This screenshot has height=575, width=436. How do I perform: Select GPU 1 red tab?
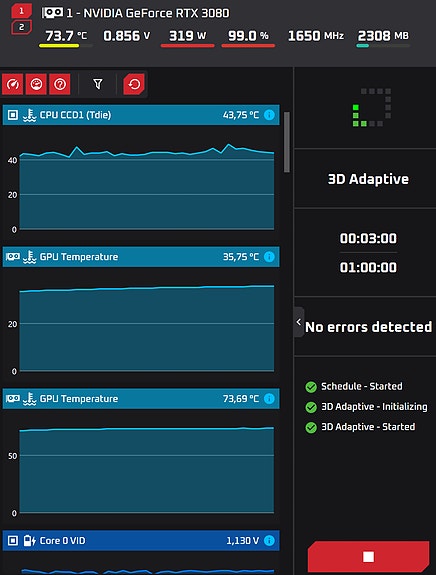pyautogui.click(x=21, y=11)
